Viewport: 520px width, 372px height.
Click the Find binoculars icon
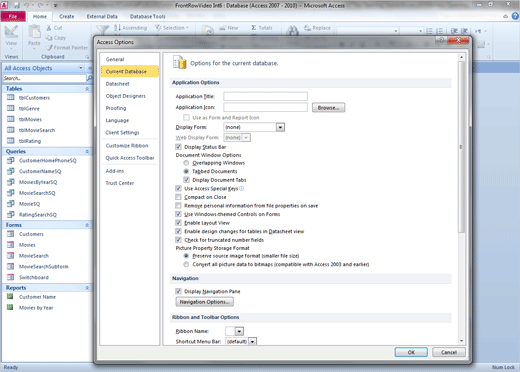(x=292, y=31)
